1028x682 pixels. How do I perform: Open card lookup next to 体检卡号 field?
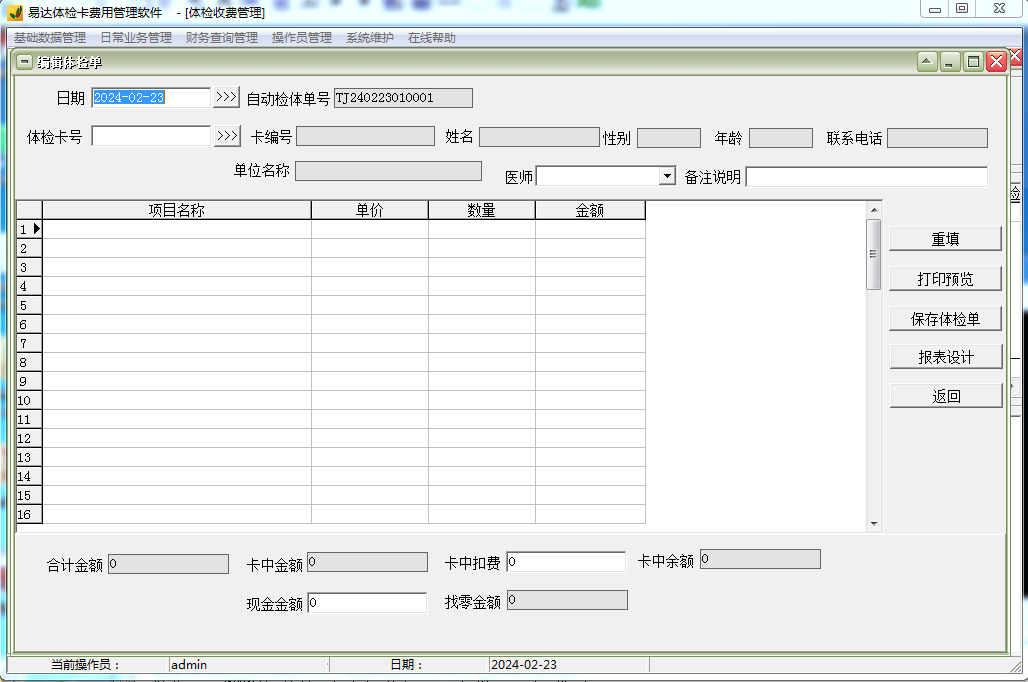pyautogui.click(x=227, y=136)
